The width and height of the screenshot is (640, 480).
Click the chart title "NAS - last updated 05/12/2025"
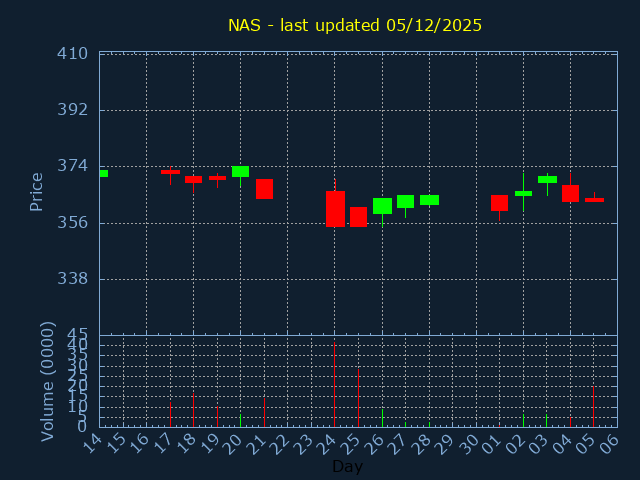coord(354,25)
